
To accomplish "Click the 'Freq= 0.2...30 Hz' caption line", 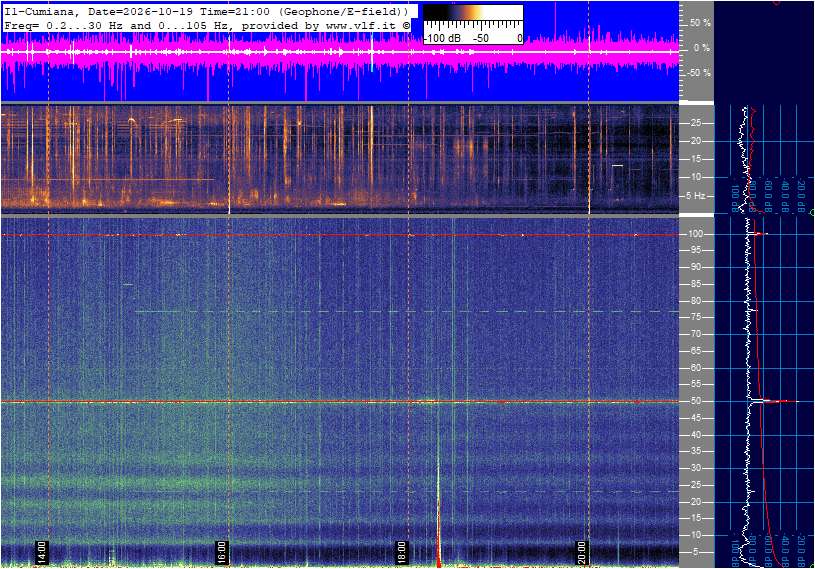I will point(206,25).
